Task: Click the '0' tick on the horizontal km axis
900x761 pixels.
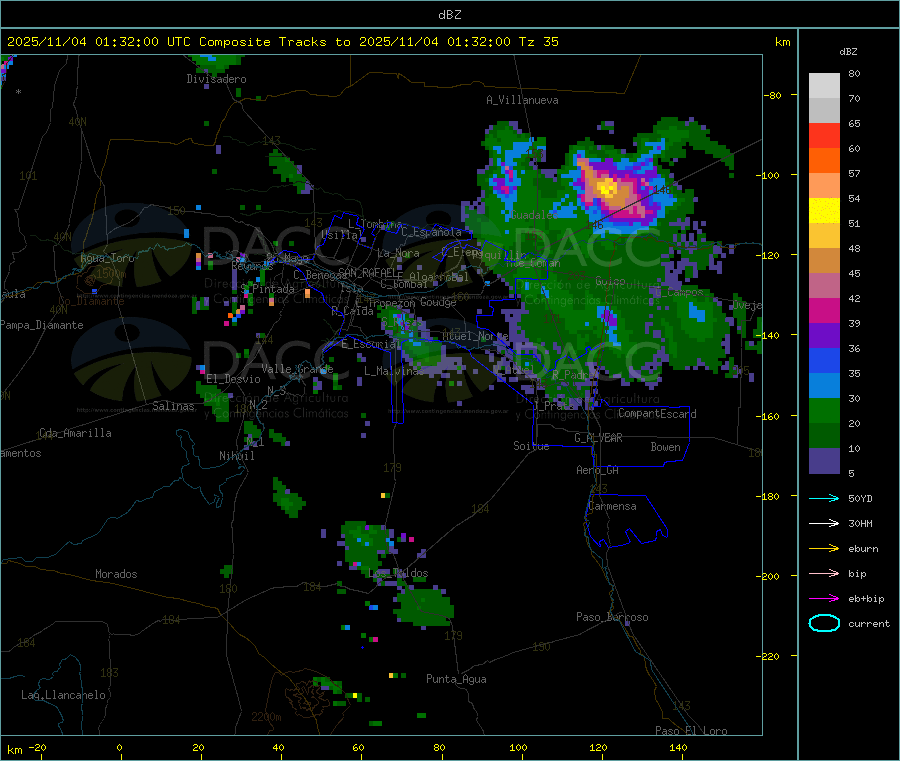Action: click(x=119, y=747)
